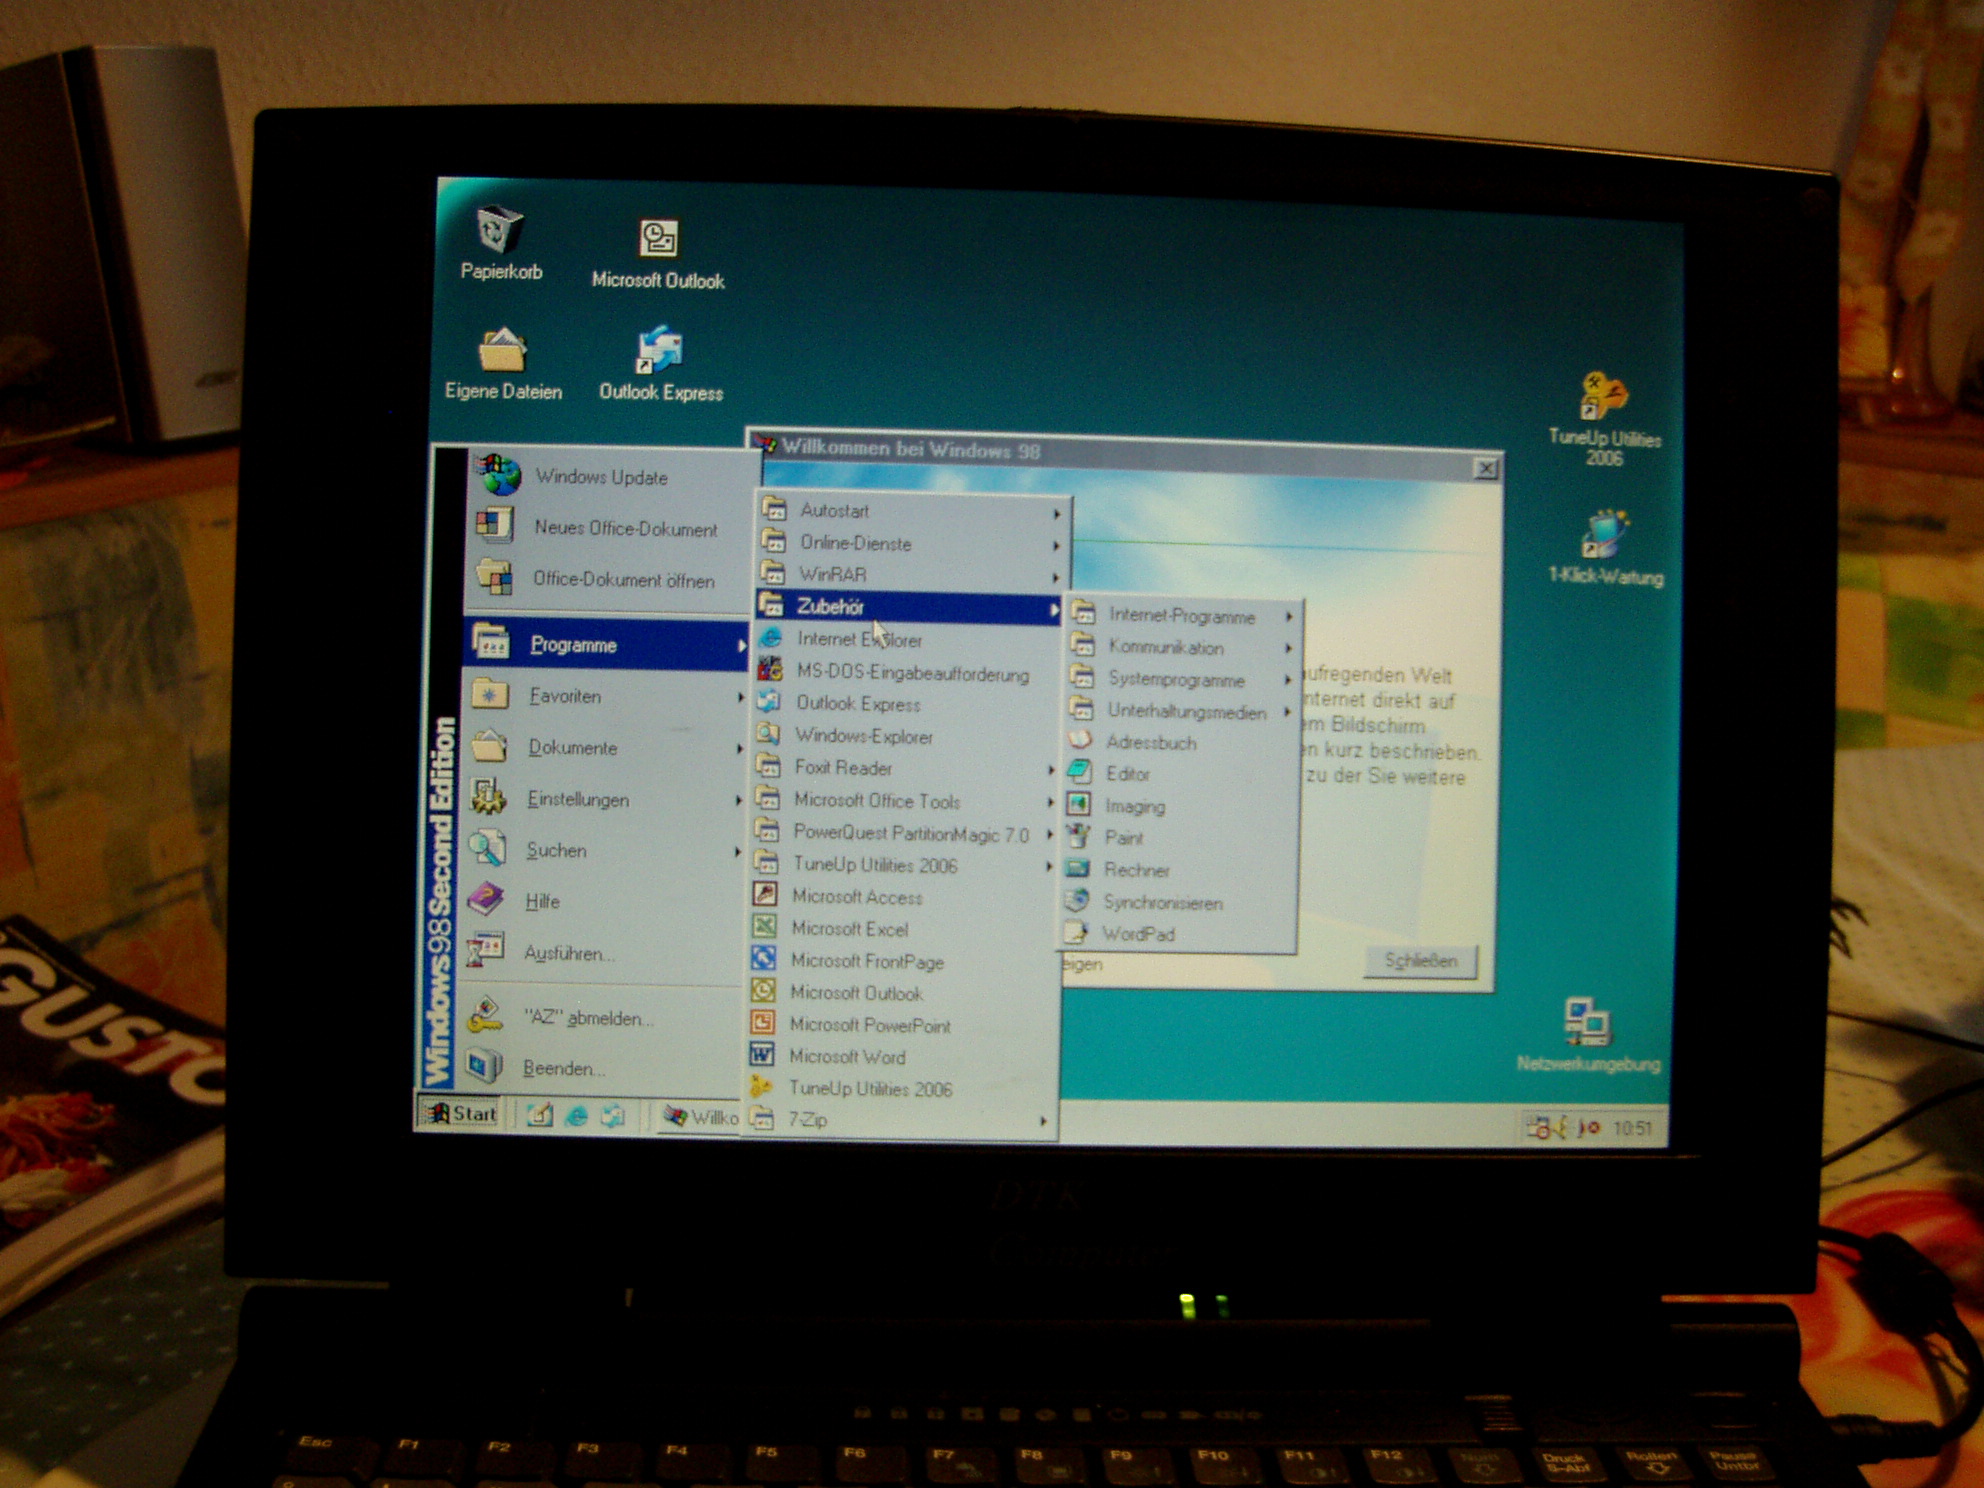Expand the Favoriten start menu entry
The height and width of the screenshot is (1488, 1984).
[566, 696]
